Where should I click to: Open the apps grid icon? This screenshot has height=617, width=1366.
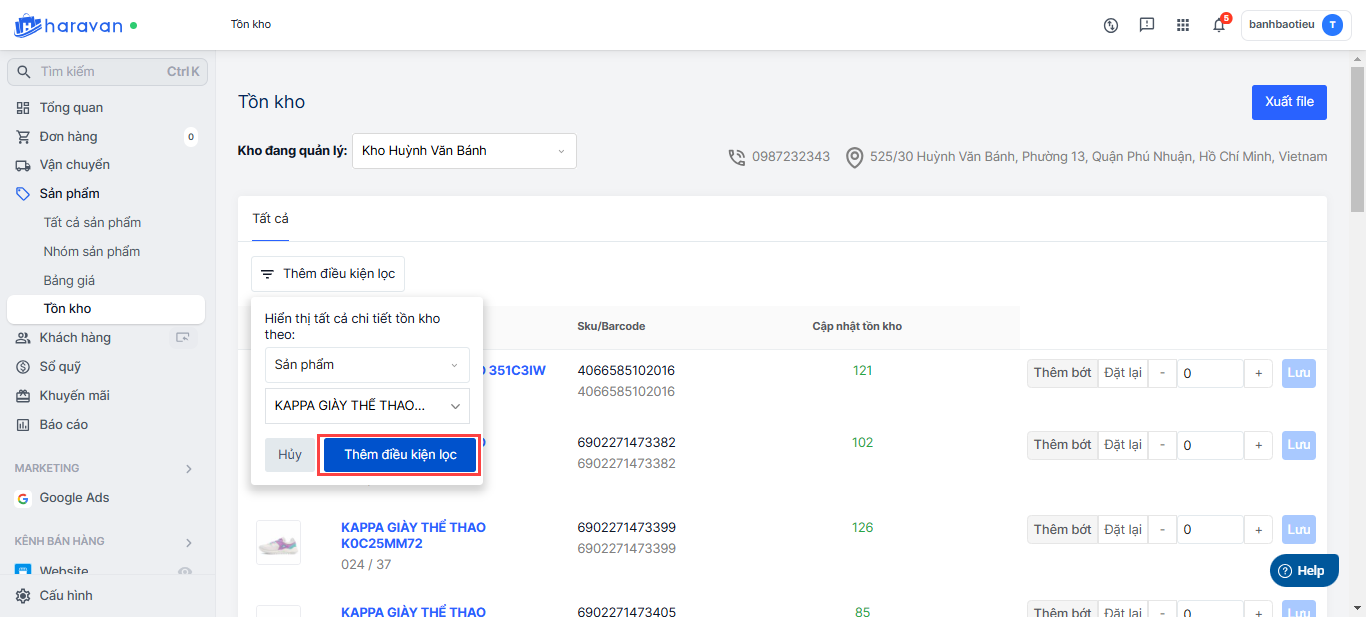(x=1183, y=25)
